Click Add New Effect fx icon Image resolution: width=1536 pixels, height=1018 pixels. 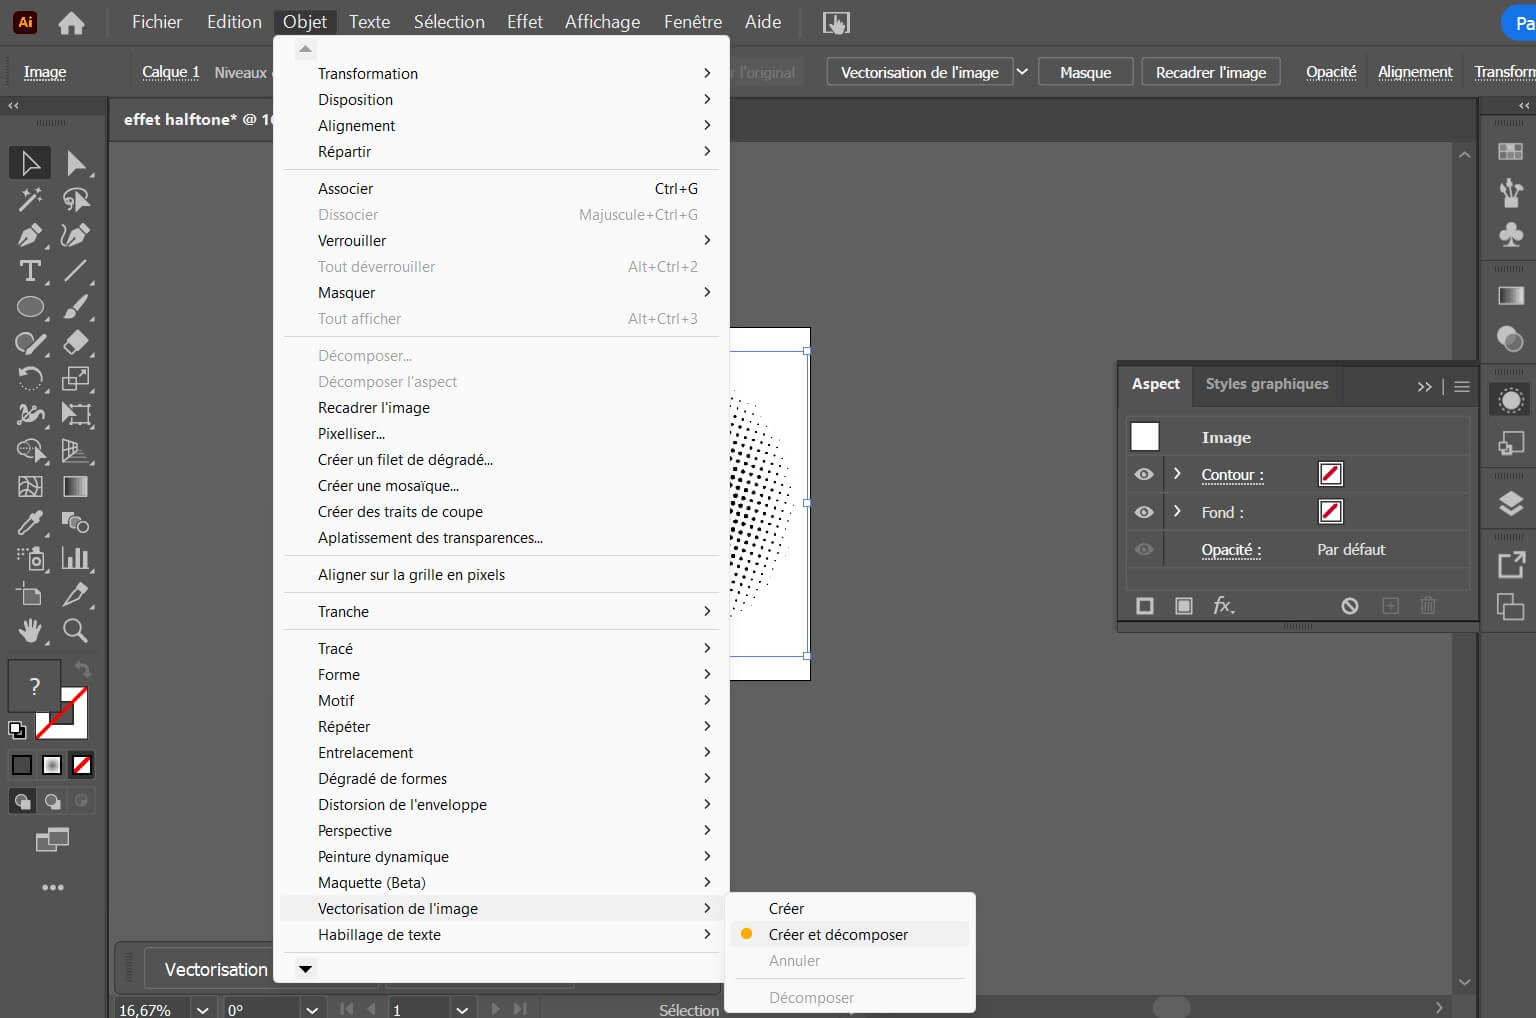1224,605
